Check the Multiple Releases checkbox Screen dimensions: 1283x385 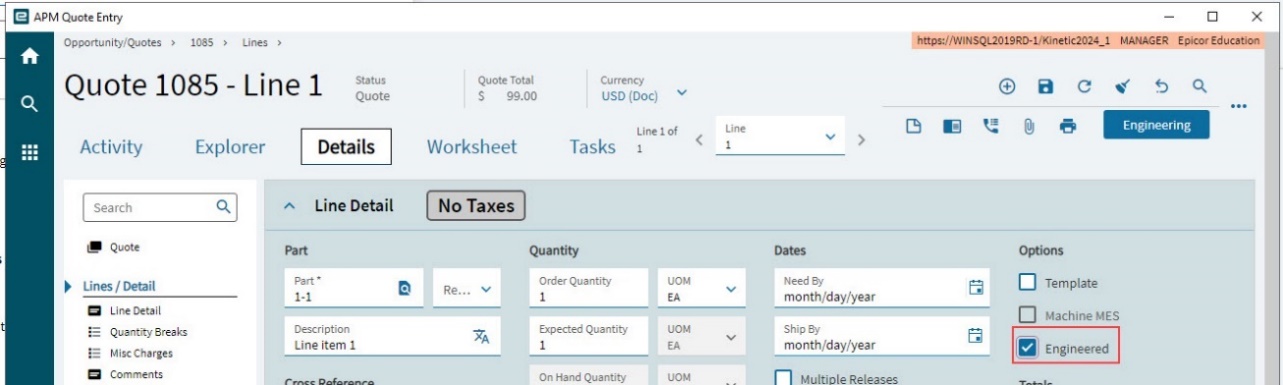(x=784, y=379)
